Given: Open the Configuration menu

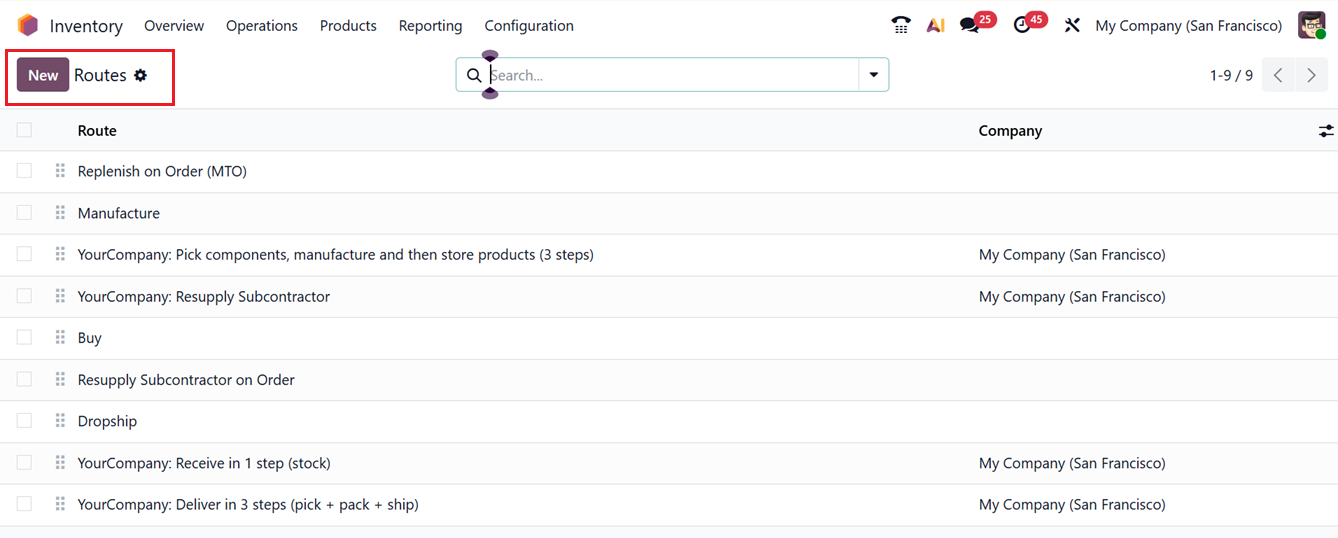Looking at the screenshot, I should (x=529, y=26).
